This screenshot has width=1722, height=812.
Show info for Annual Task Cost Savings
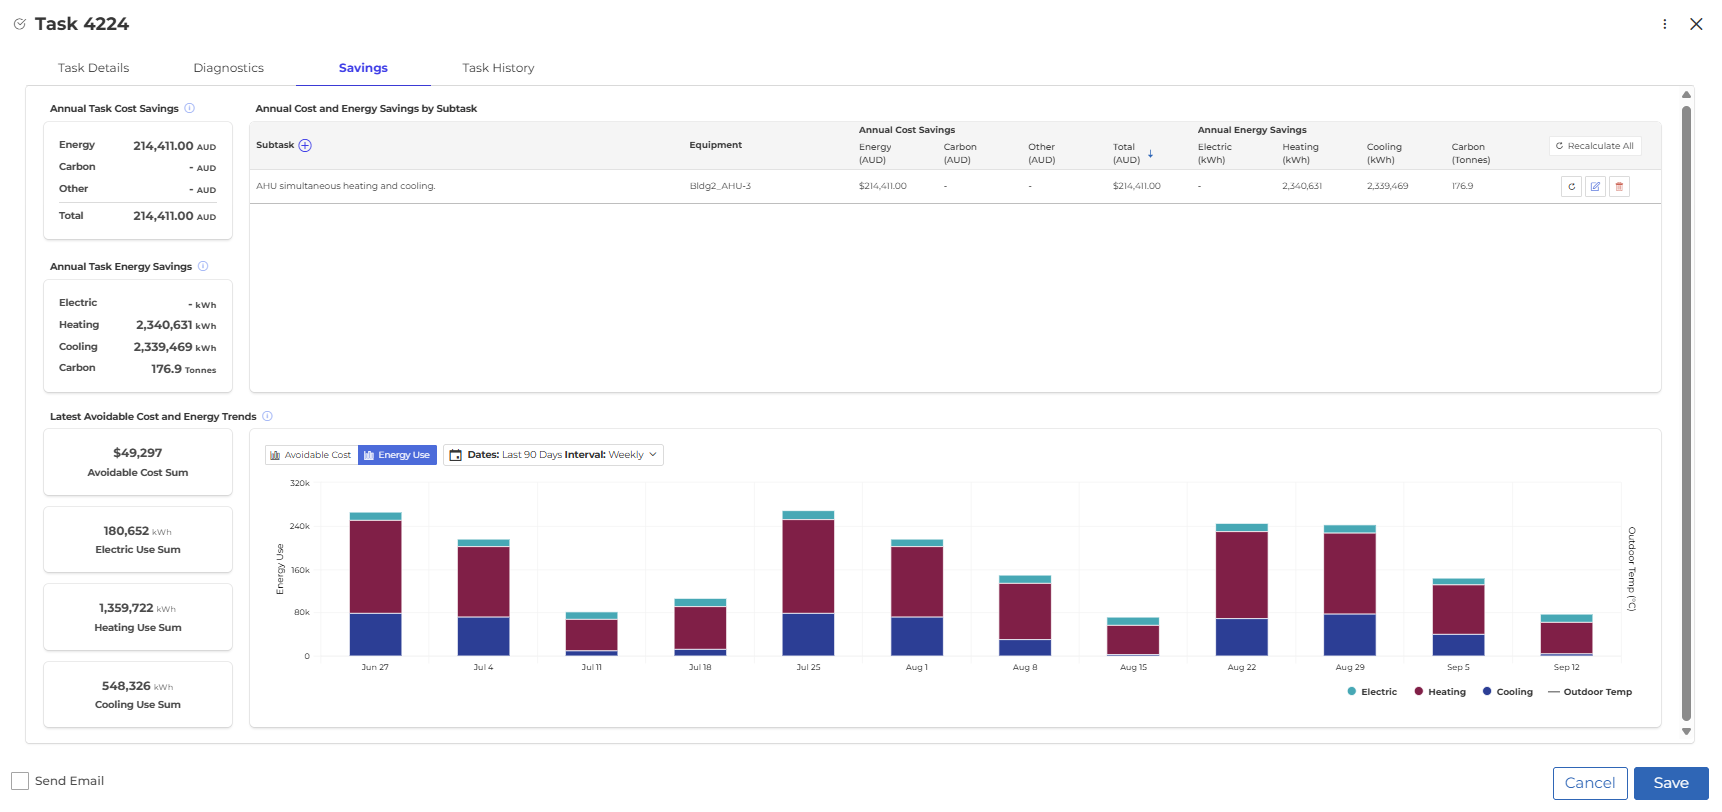pyautogui.click(x=189, y=109)
